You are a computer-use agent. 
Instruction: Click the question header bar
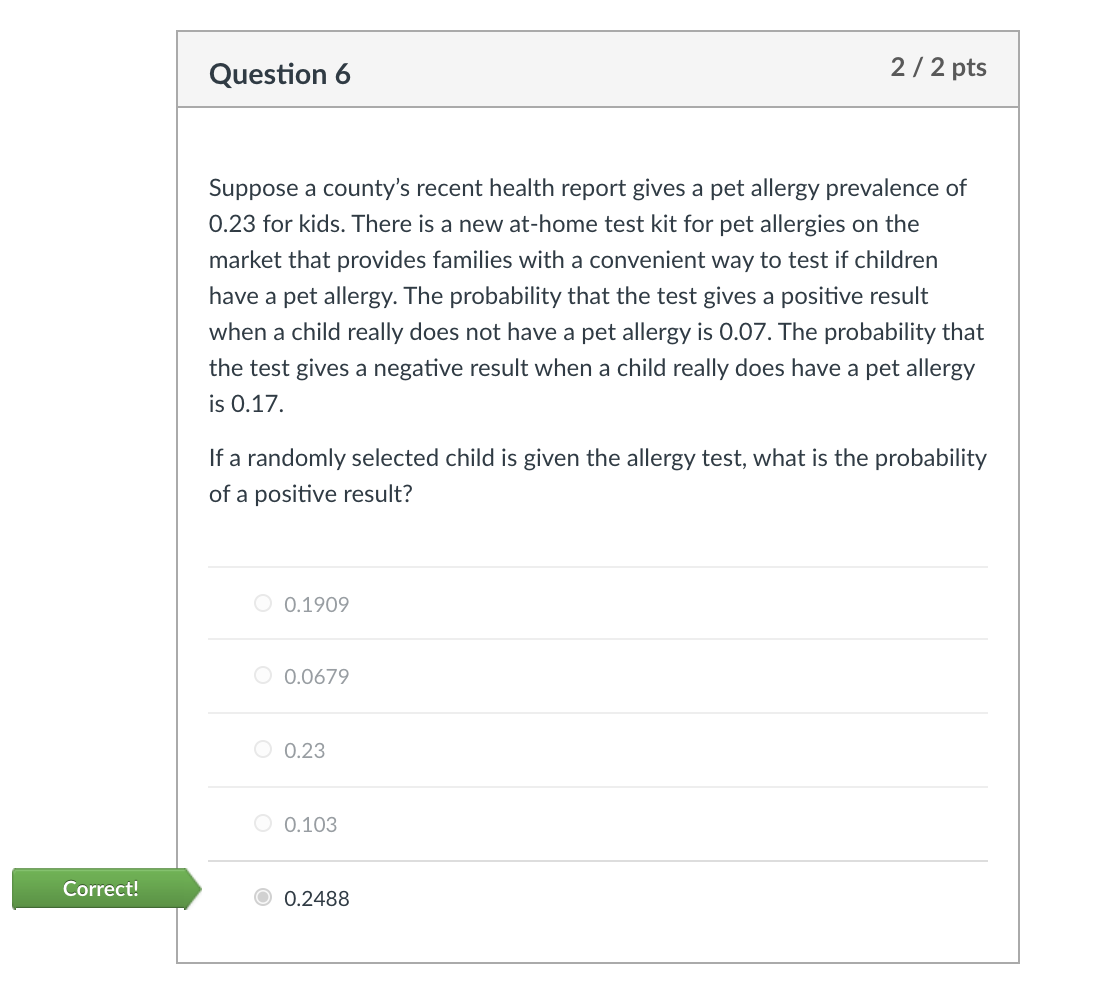coord(600,69)
